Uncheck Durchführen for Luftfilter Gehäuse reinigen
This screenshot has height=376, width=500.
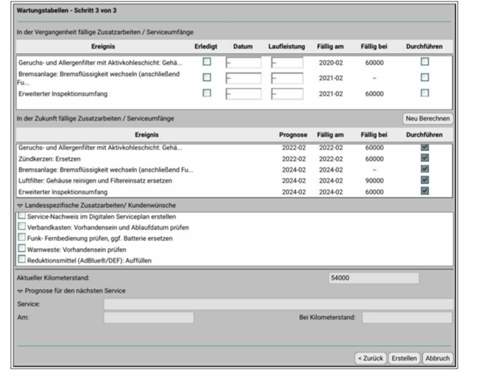(x=425, y=180)
